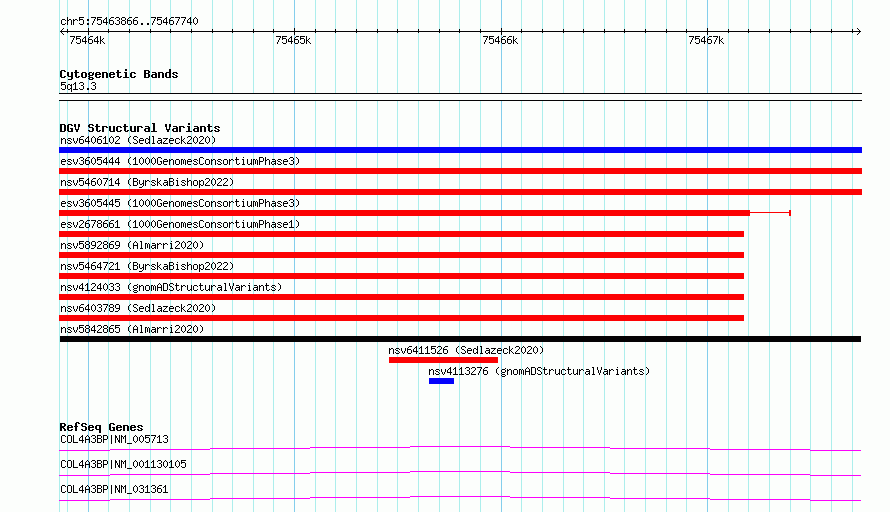This screenshot has height=512, width=890.
Task: Click the red nsv6403789 variant bar
Action: 401,318
